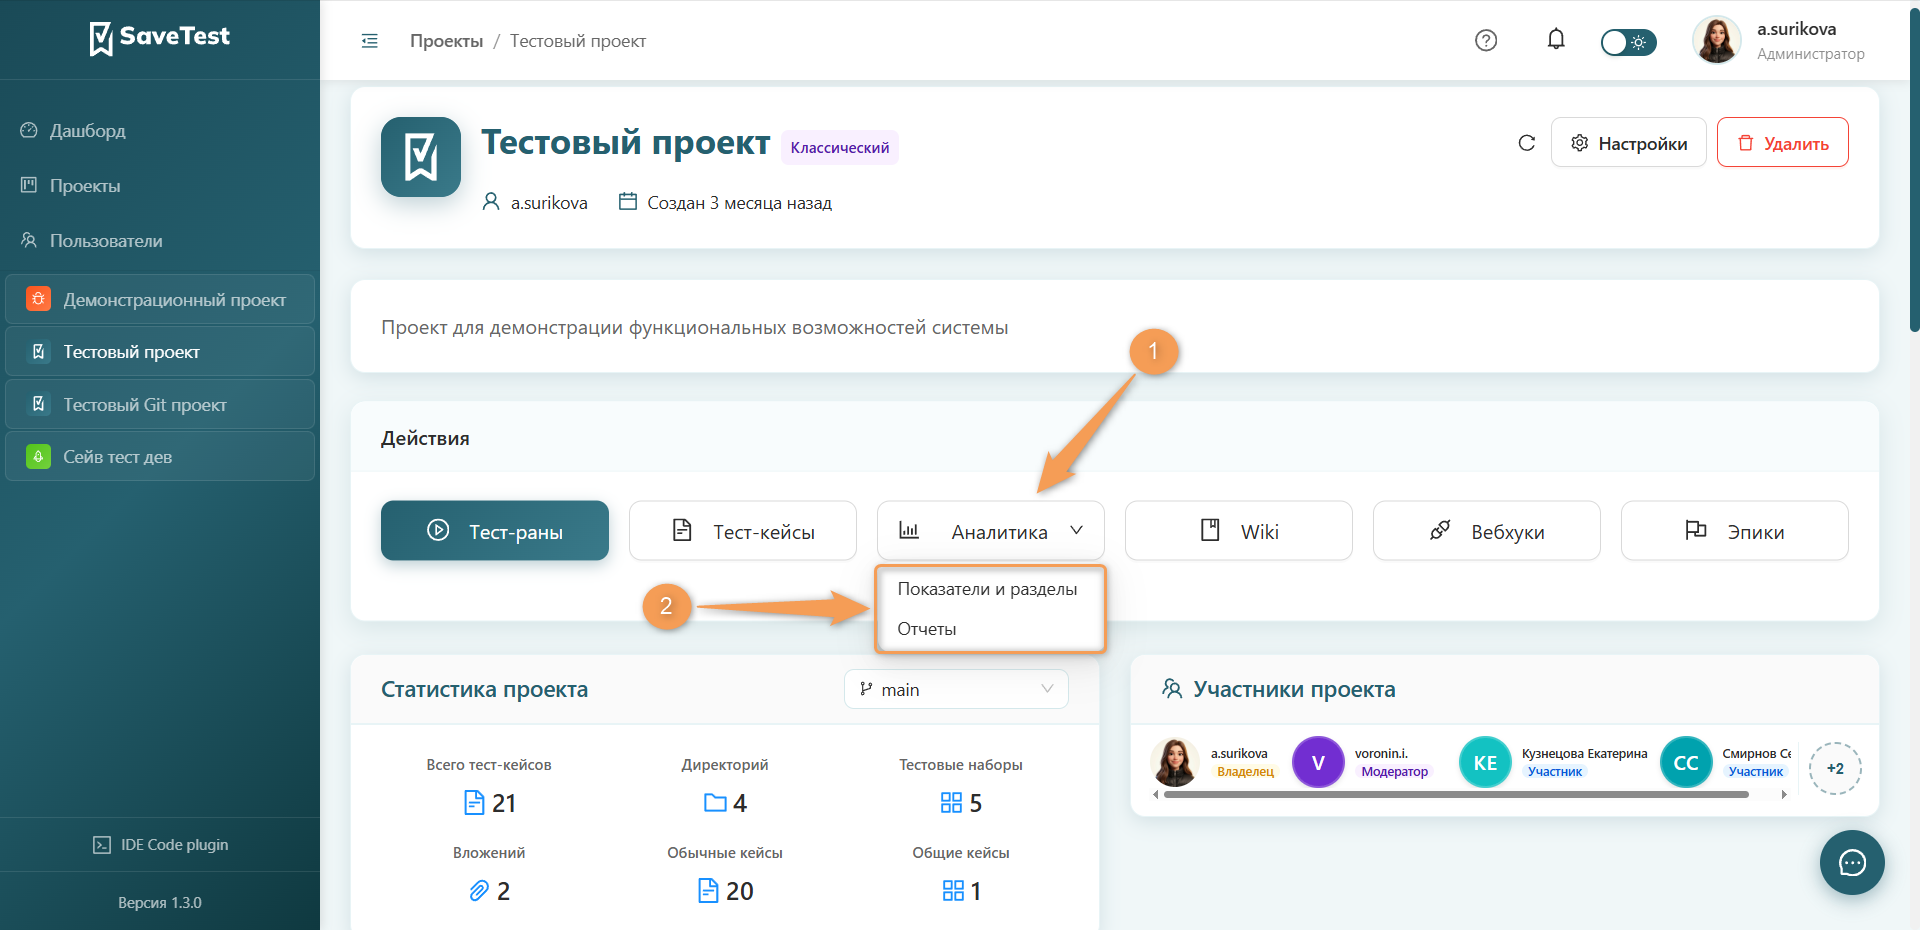Image resolution: width=1920 pixels, height=930 pixels.
Task: Click Смирнов avatar CC
Action: click(1686, 763)
